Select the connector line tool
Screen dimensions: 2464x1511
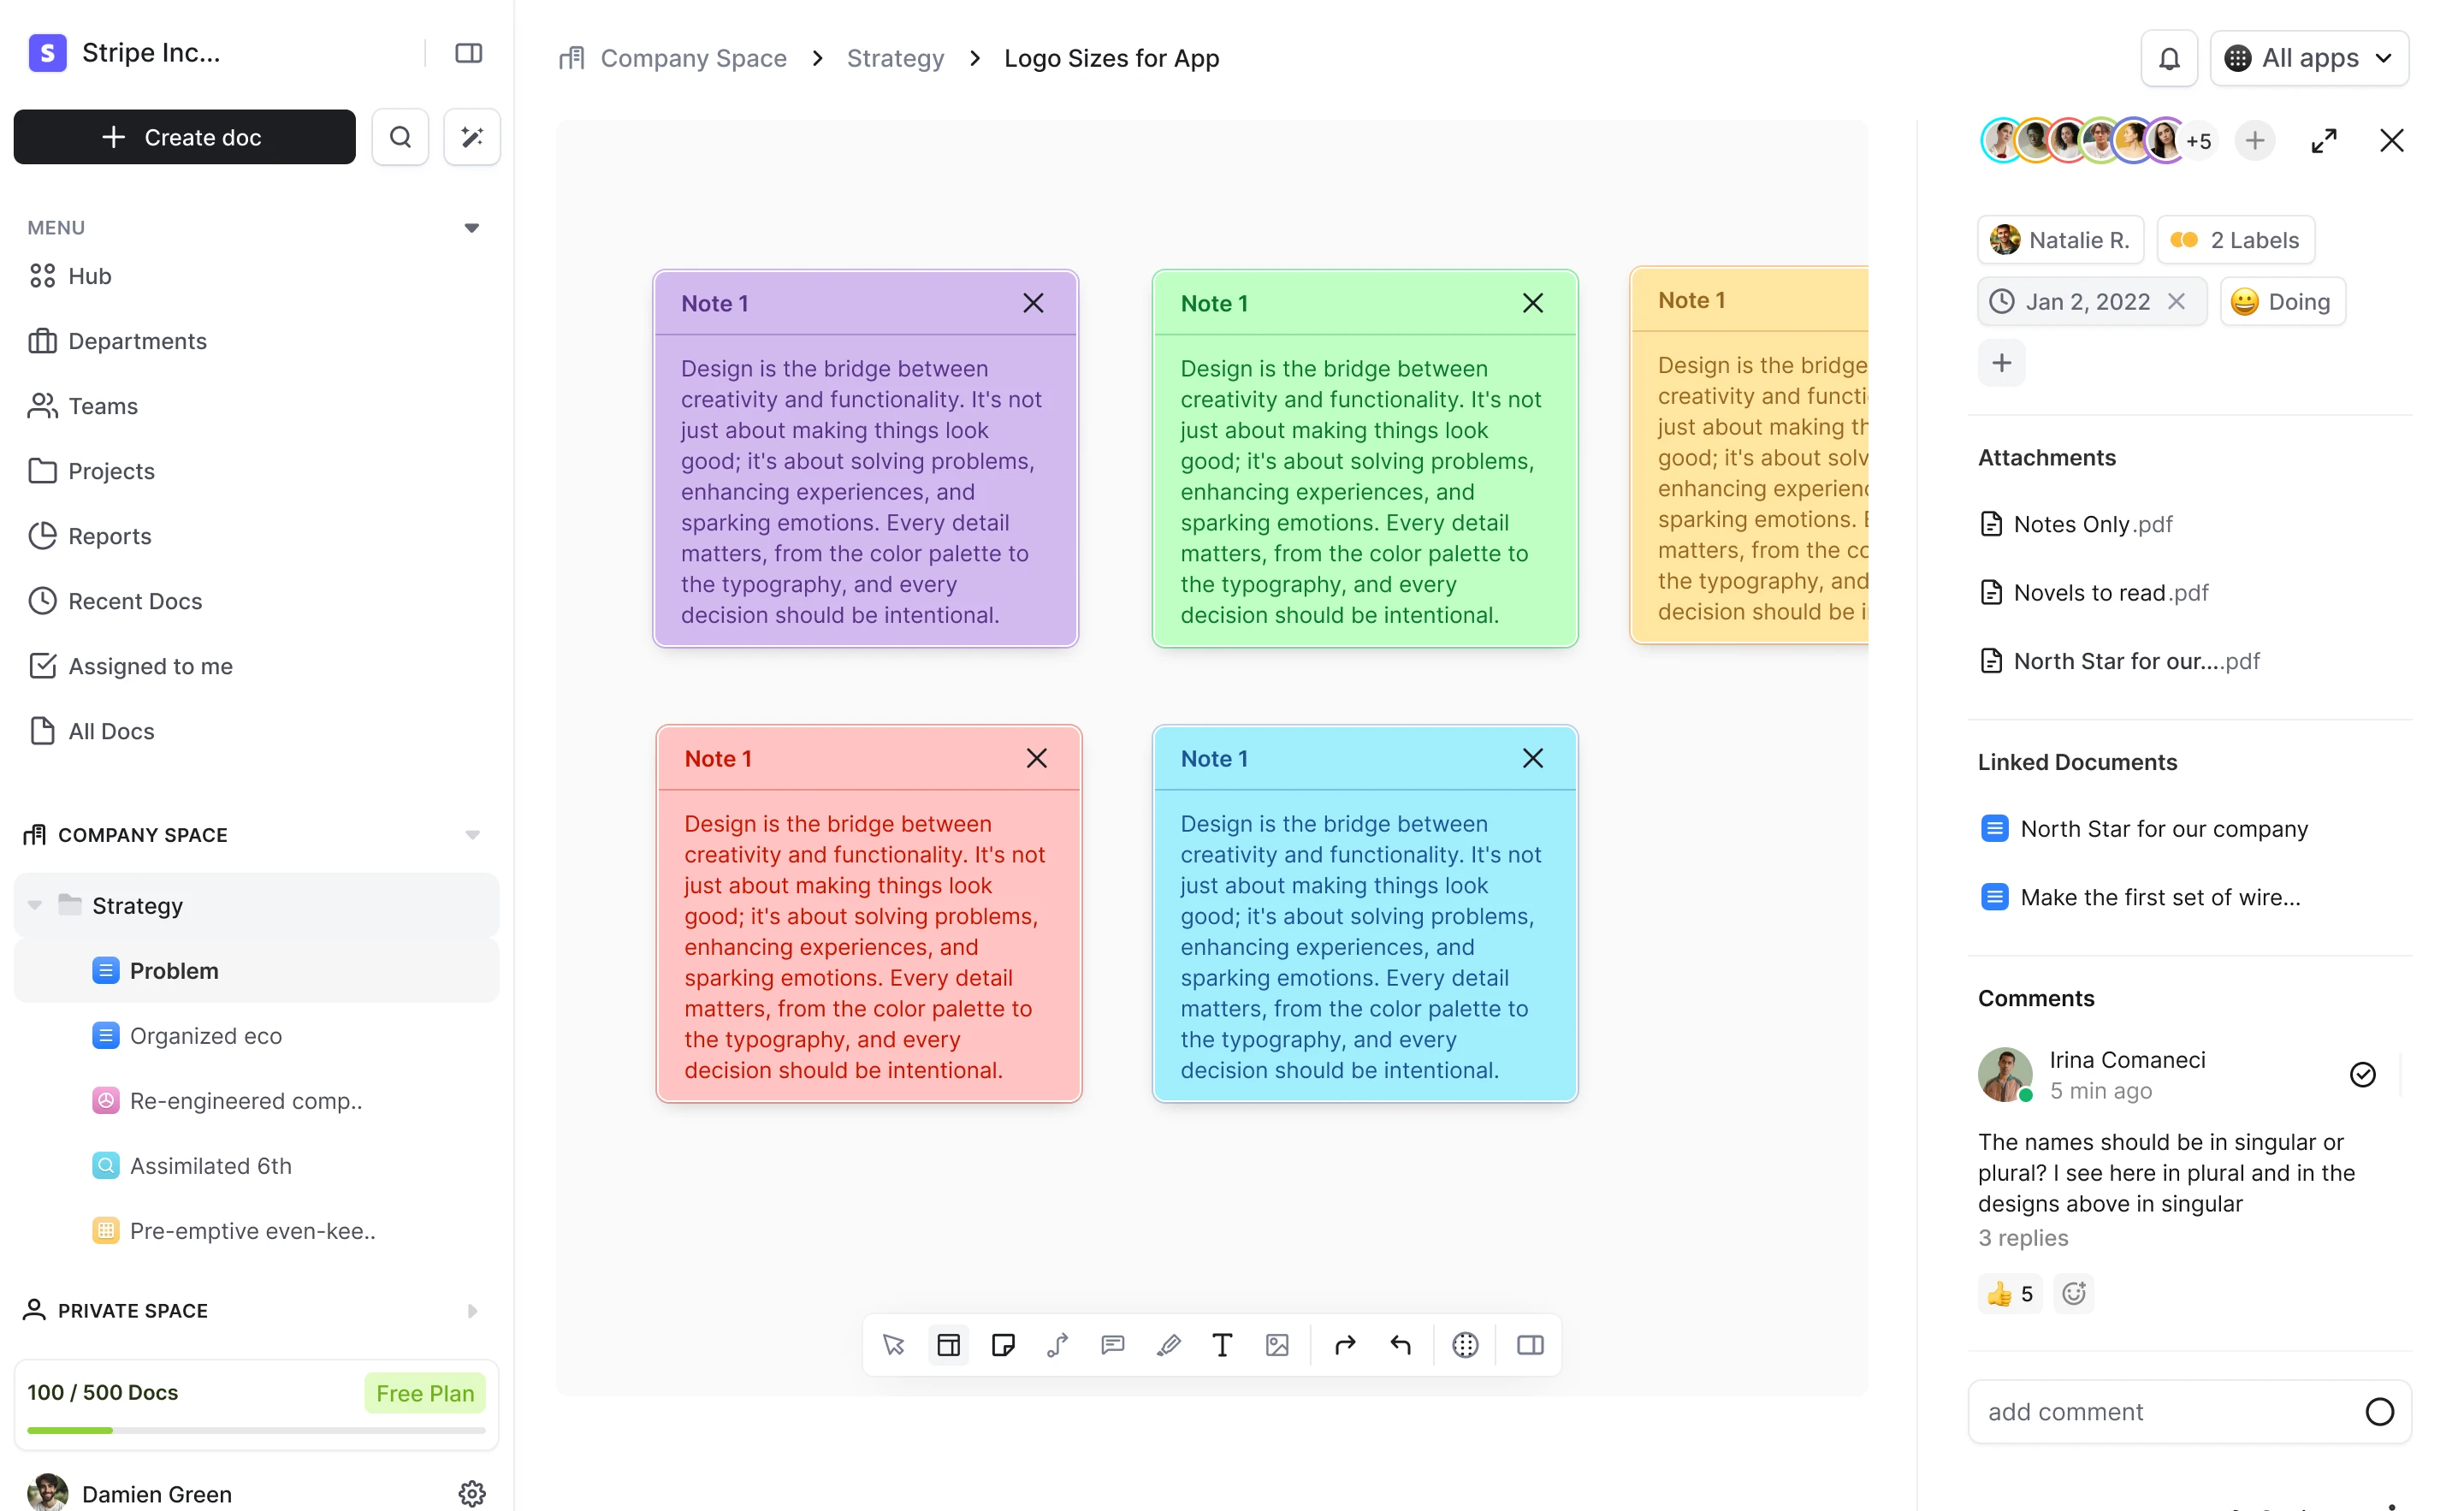1058,1345
